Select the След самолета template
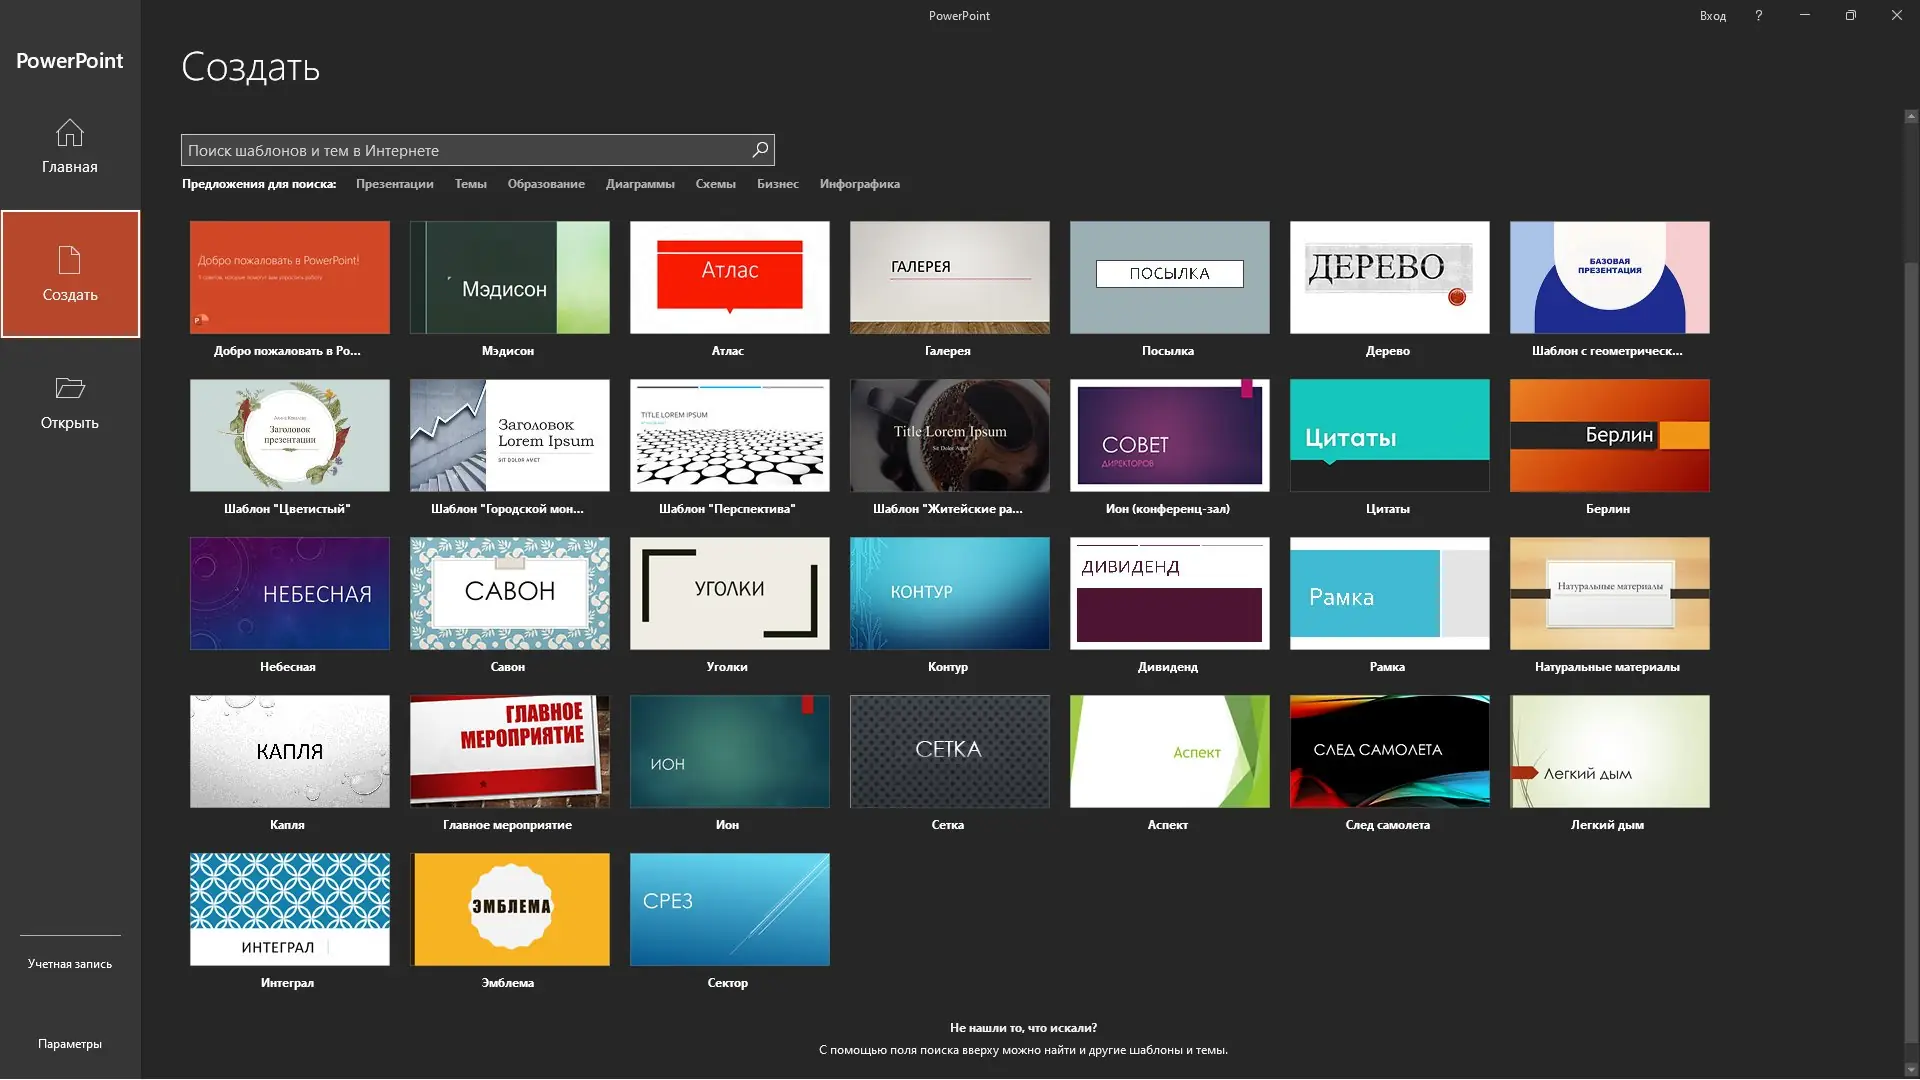 point(1389,752)
